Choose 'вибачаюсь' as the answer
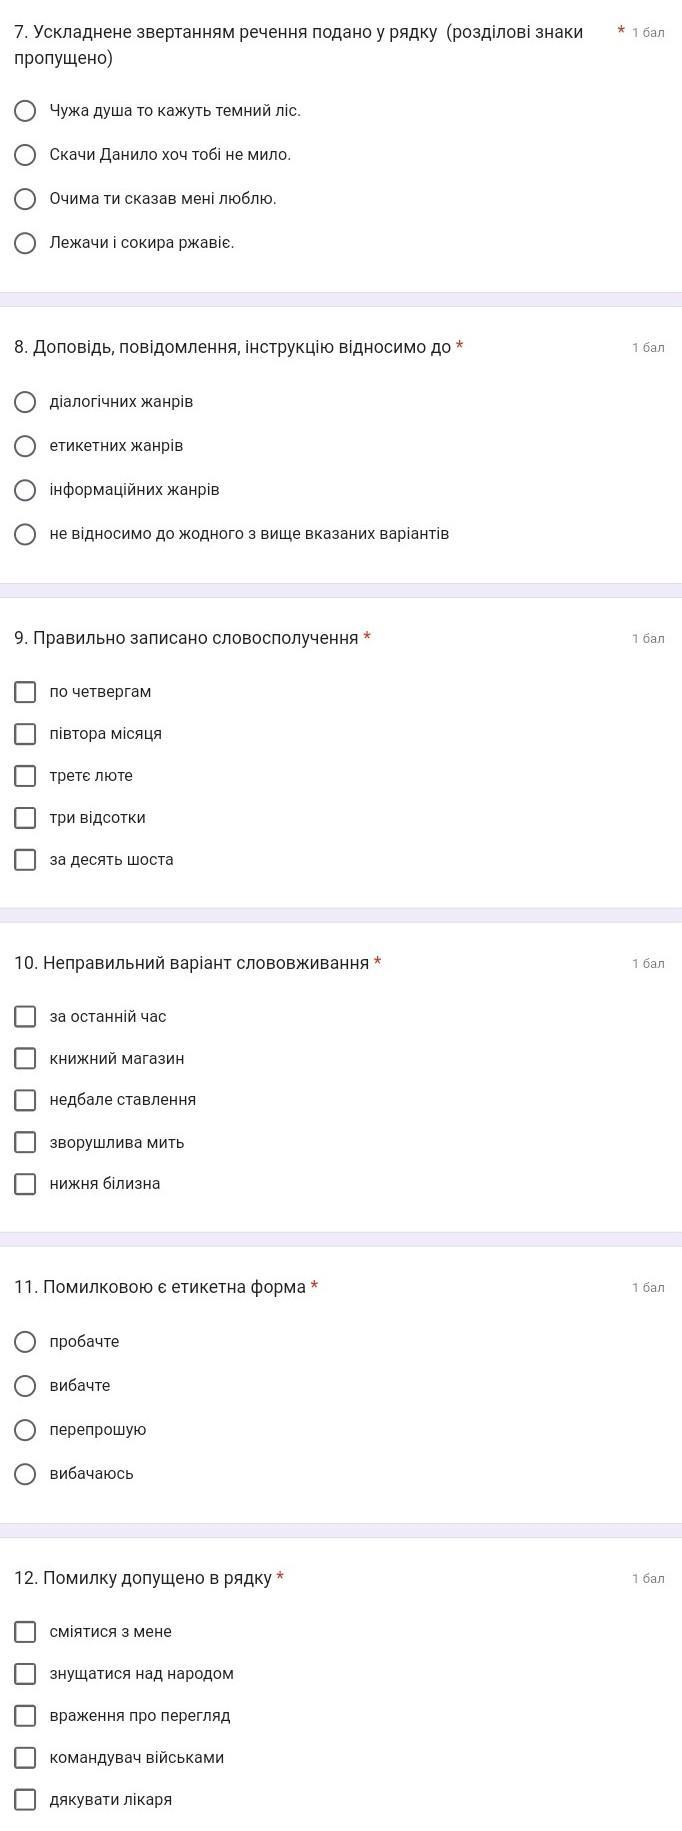The height and width of the screenshot is (1831, 682). (x=25, y=1474)
